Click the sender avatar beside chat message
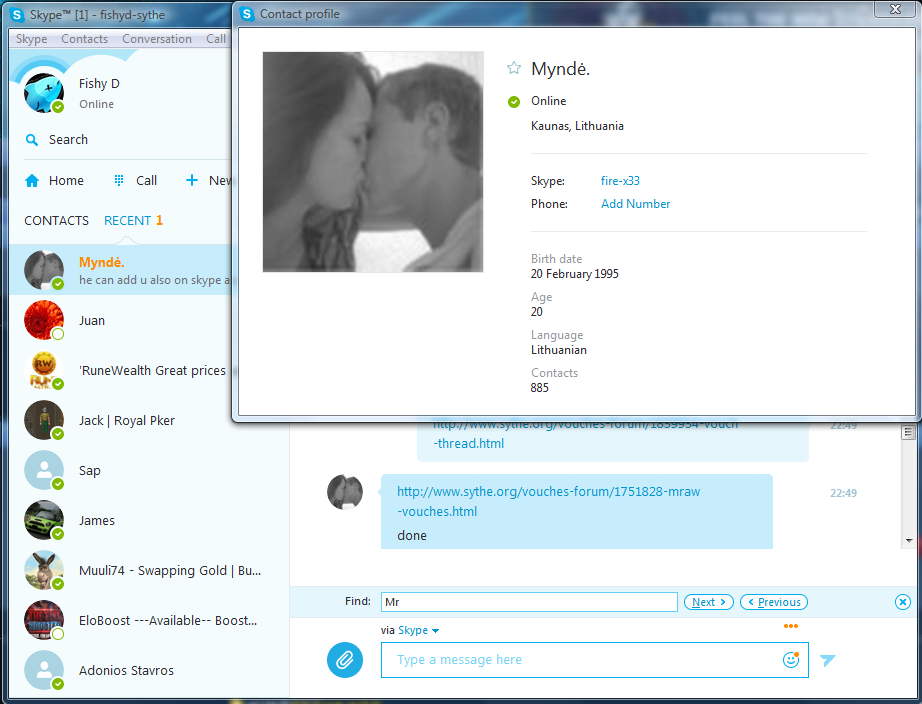This screenshot has width=922, height=704. pos(345,492)
